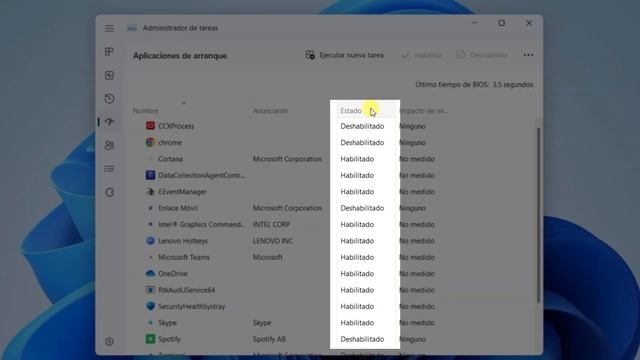The image size is (640, 360).
Task: Open the Services page in the sidebar
Action: click(109, 192)
